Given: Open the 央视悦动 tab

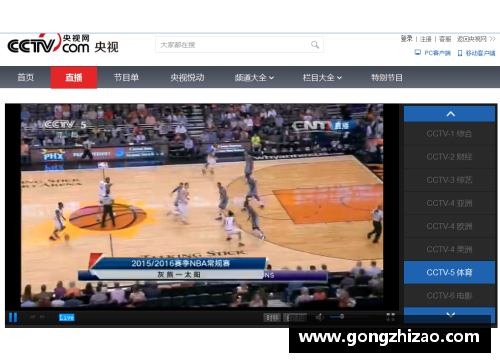Looking at the screenshot, I should [187, 78].
